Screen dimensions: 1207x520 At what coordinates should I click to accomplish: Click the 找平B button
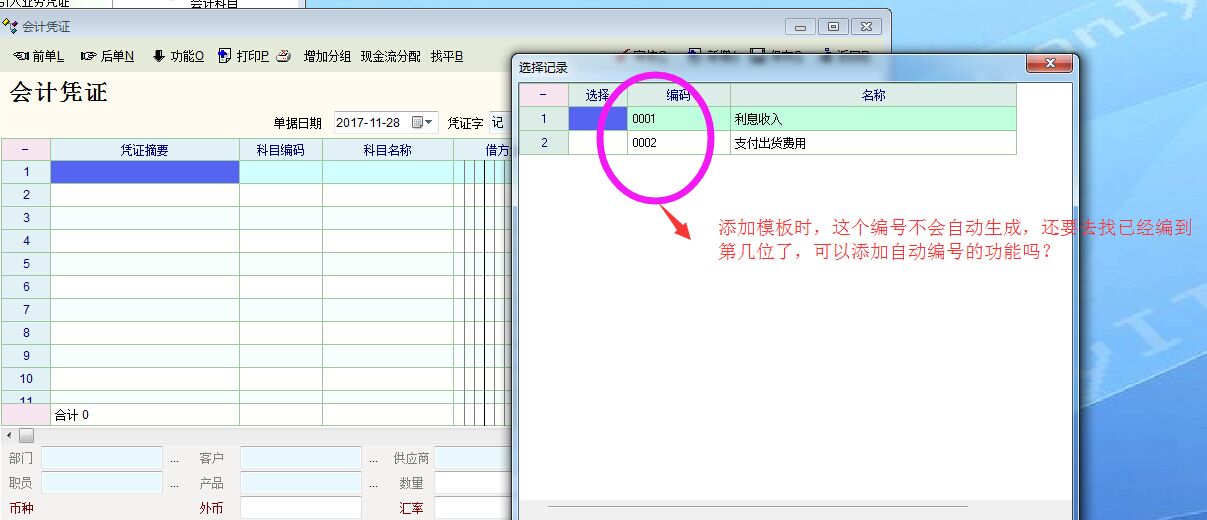[x=446, y=56]
